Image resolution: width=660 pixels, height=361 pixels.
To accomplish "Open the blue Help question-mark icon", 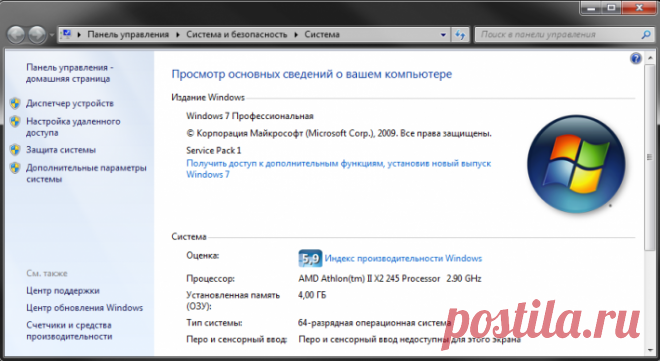I will click(636, 58).
